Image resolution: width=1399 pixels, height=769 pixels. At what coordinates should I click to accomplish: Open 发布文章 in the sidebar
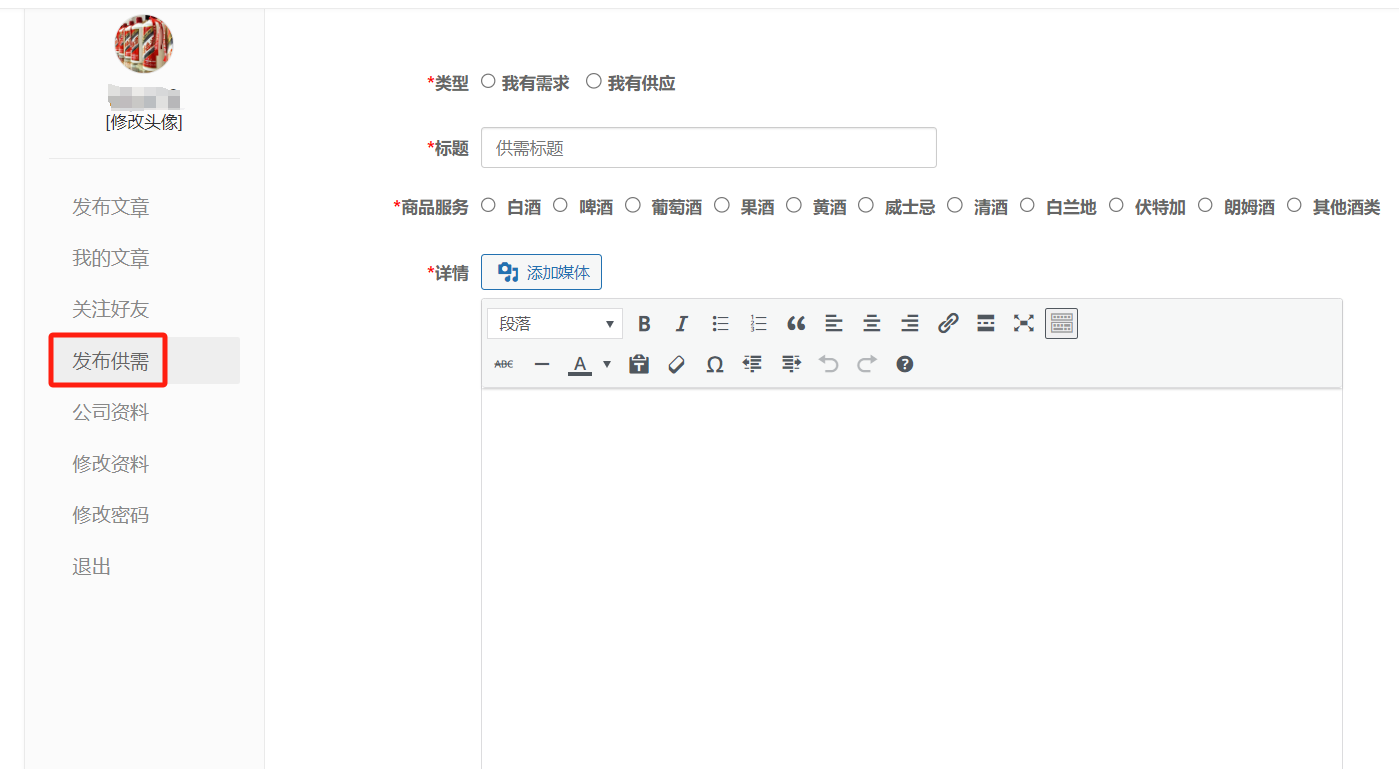click(111, 207)
